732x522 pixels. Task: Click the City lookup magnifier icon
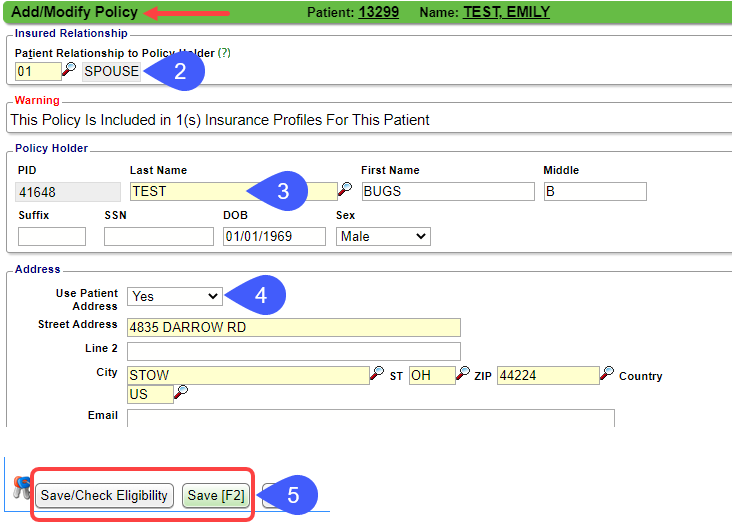[x=377, y=374]
